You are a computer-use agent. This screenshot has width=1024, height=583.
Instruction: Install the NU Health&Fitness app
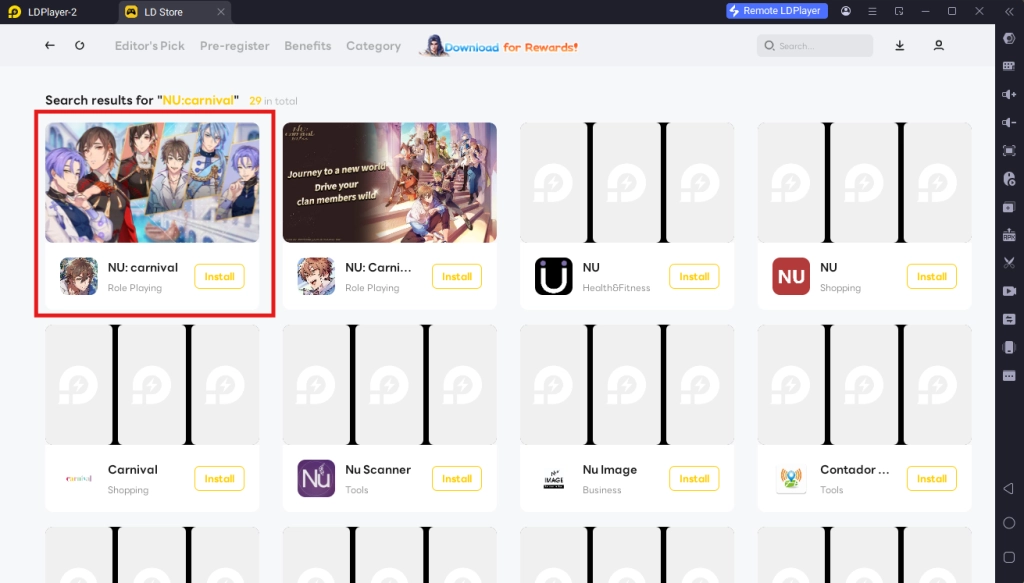click(x=694, y=276)
